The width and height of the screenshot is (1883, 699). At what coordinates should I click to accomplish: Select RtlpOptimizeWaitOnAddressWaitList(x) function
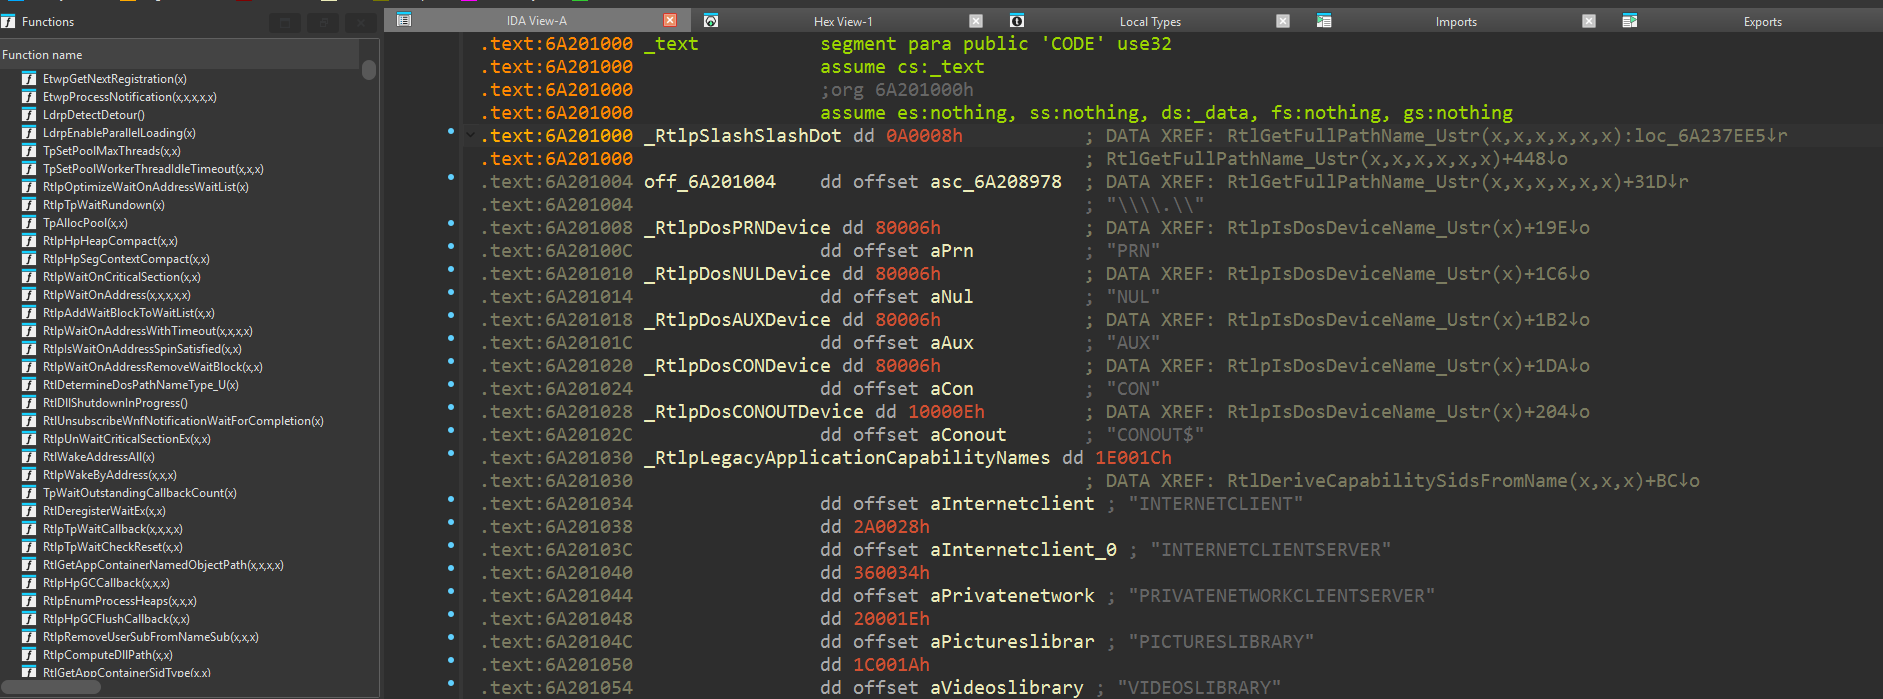146,187
